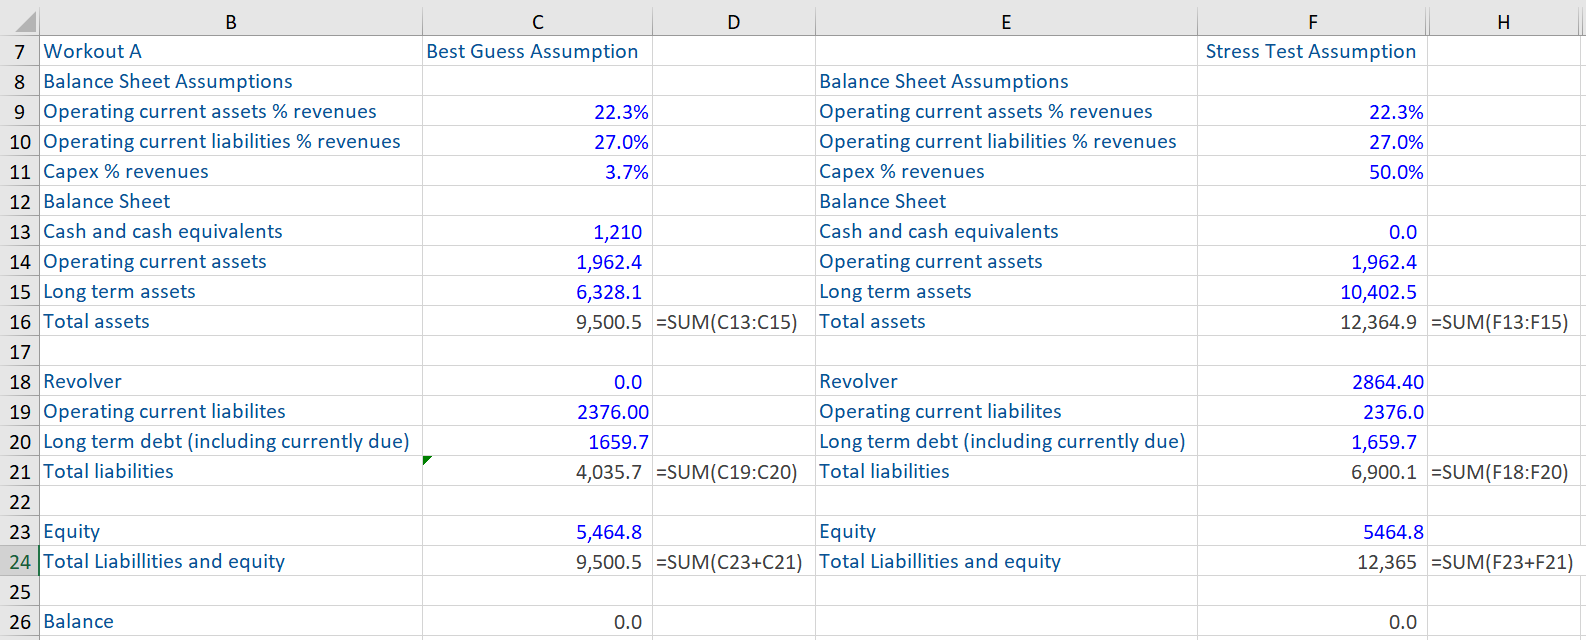Screen dimensions: 1586x640
Task: Click the Balance label in row 26
Action: 79,622
